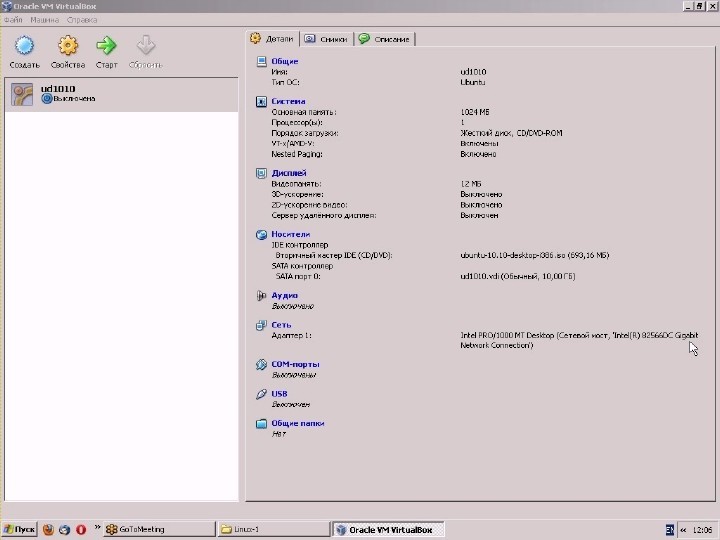This screenshot has width=720, height=540.
Task: Switch to the Linux-1 folder taskbar button
Action: [x=274, y=529]
